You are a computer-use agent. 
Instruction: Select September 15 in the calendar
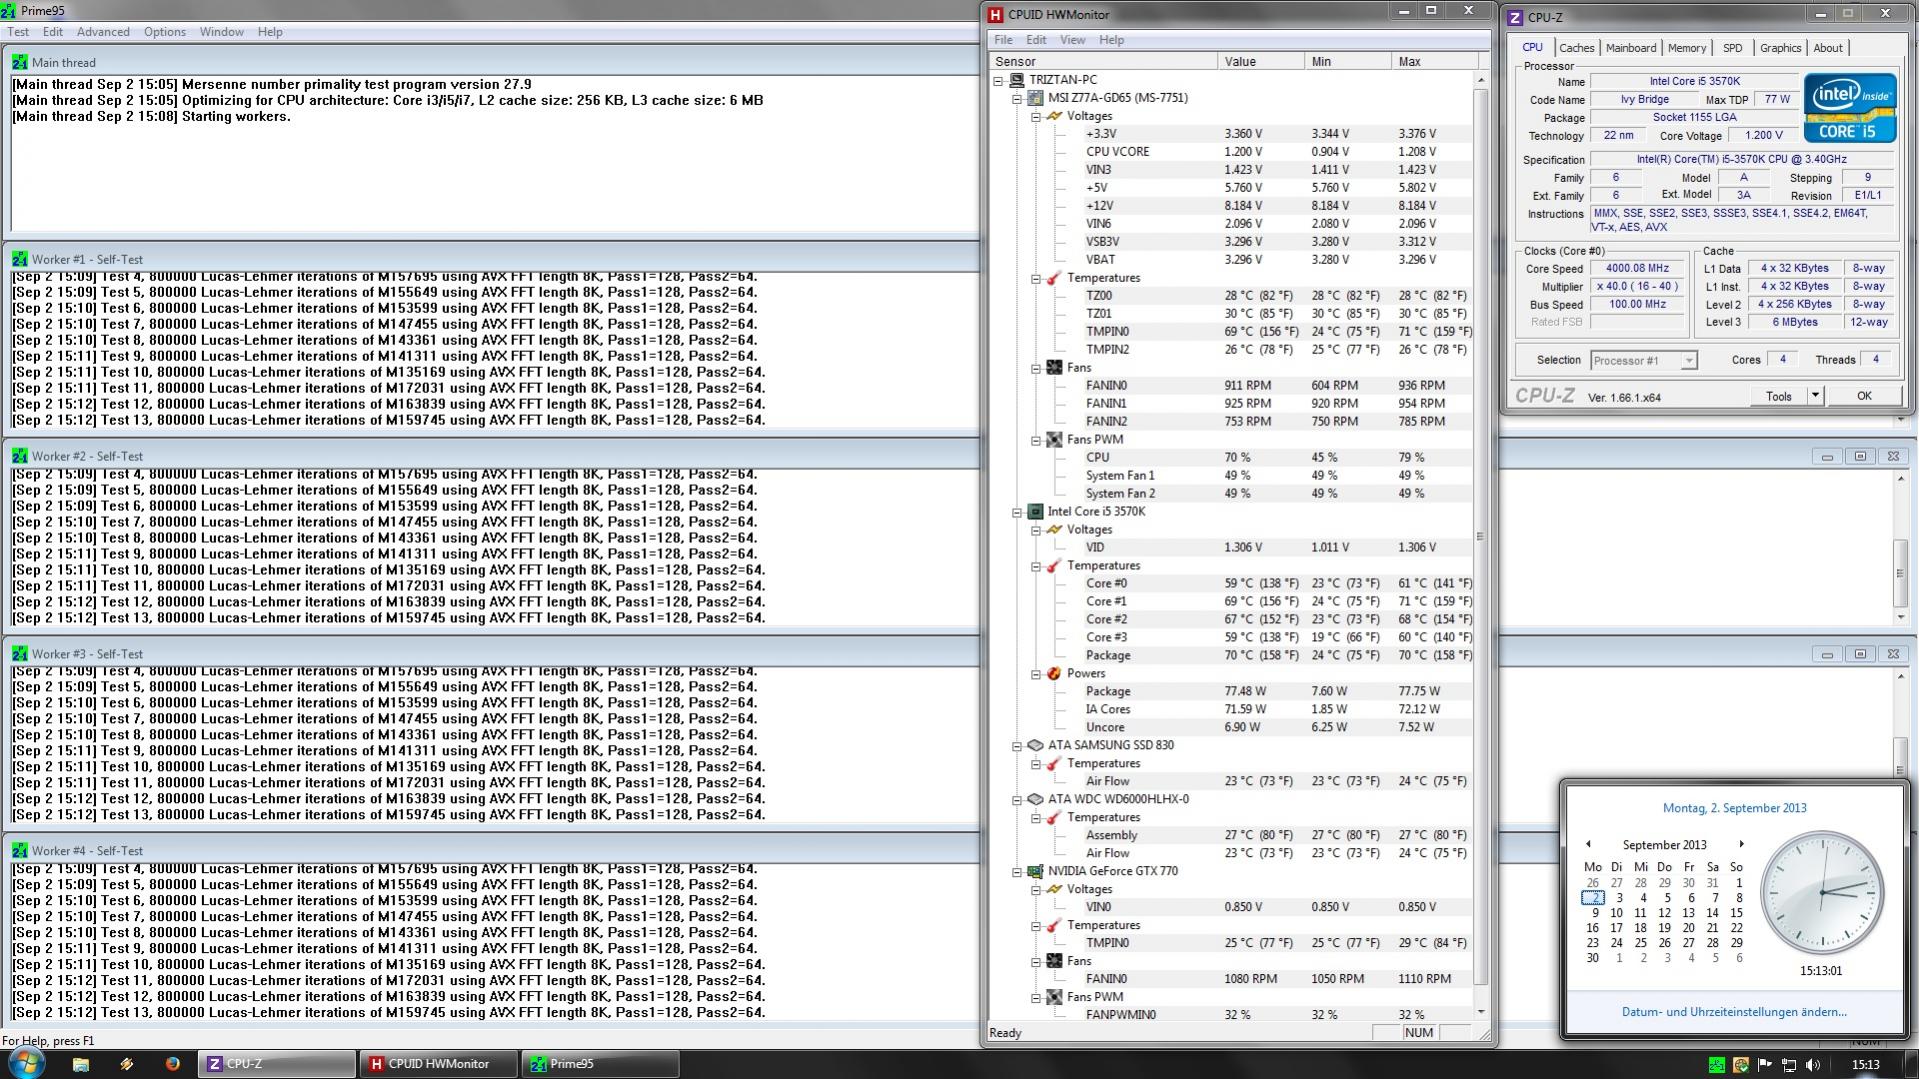(x=1736, y=913)
